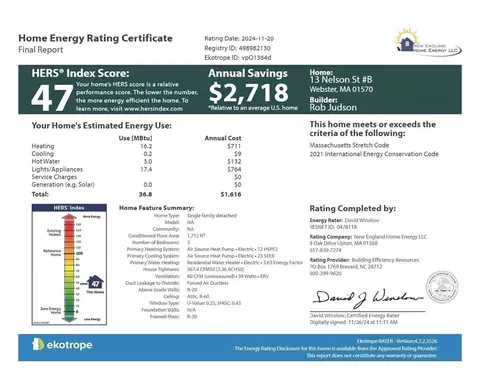Click the 'Home Feature Summary' heading
The image size is (480, 371).
pyautogui.click(x=157, y=208)
